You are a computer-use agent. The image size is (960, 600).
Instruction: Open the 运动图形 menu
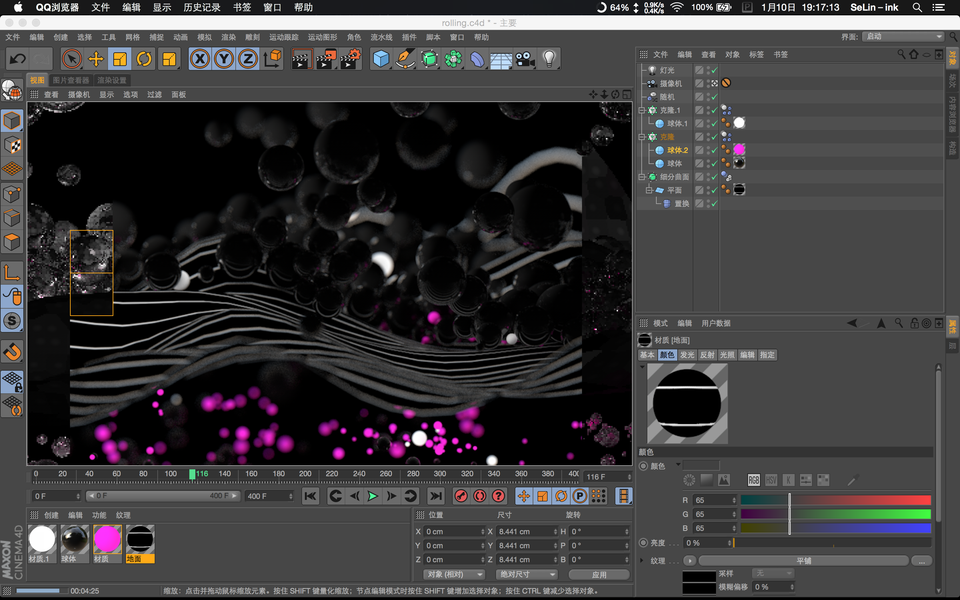point(322,37)
